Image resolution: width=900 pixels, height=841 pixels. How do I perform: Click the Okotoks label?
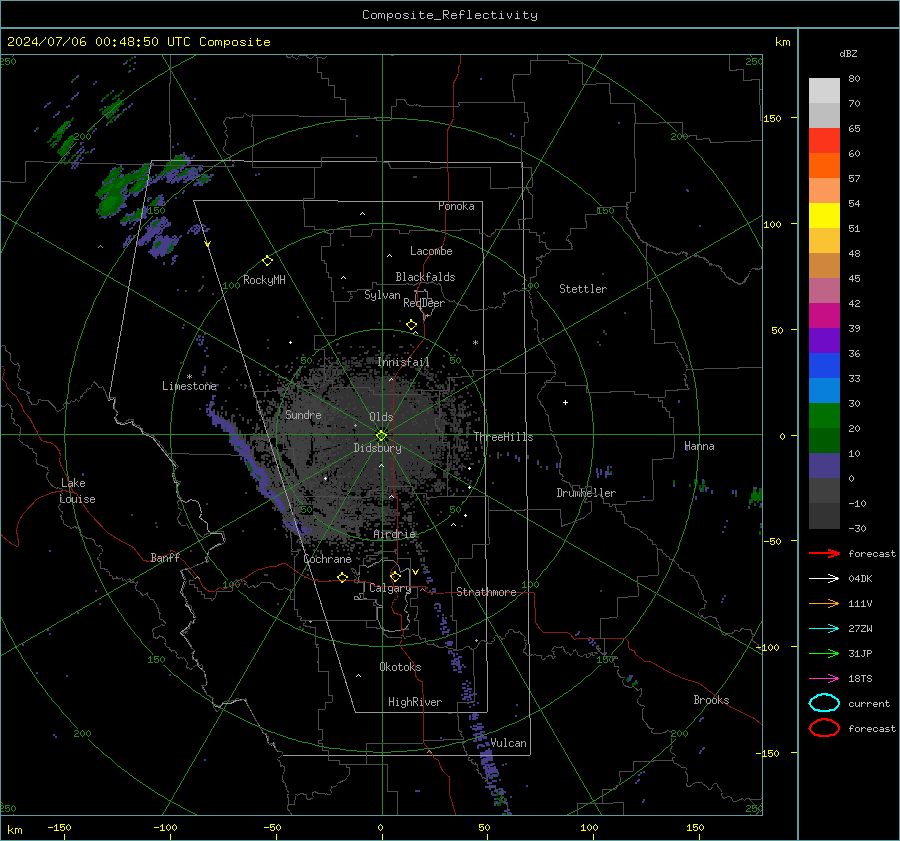(x=400, y=667)
